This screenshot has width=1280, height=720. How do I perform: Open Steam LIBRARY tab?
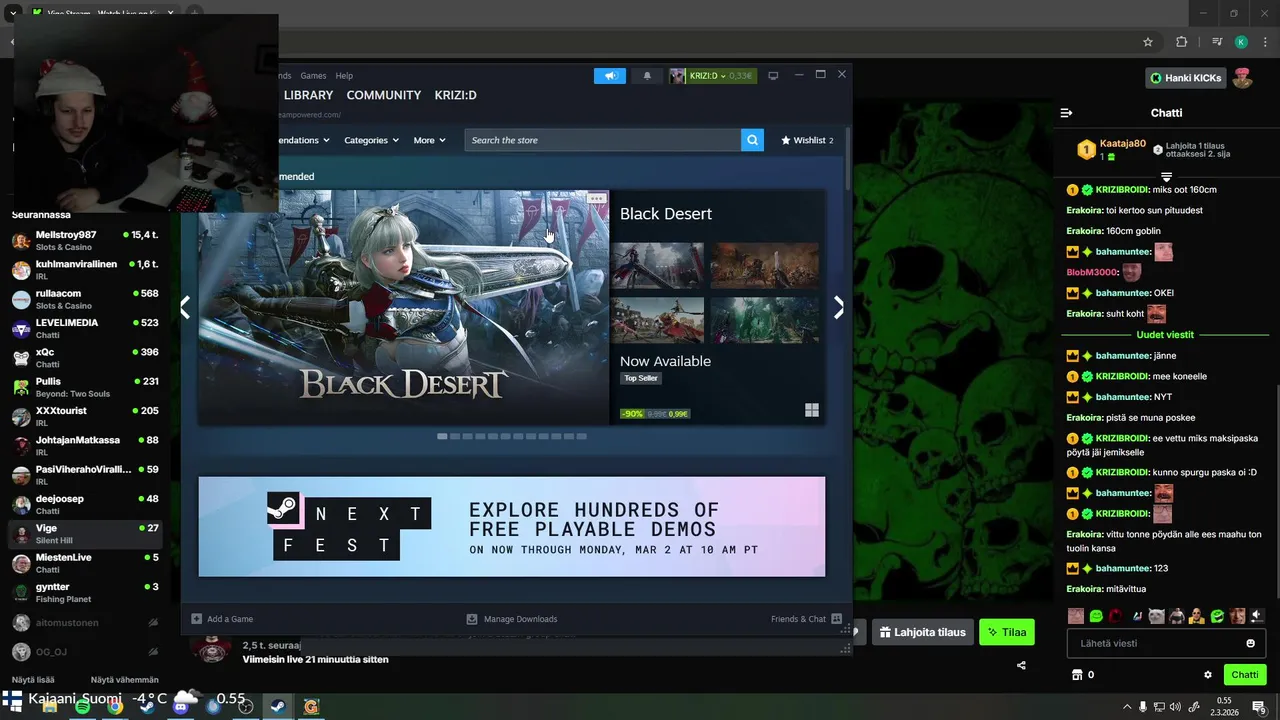[308, 95]
